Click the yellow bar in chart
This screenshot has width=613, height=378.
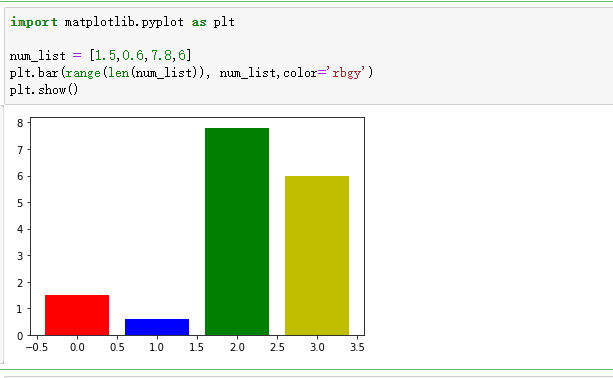pyautogui.click(x=317, y=256)
